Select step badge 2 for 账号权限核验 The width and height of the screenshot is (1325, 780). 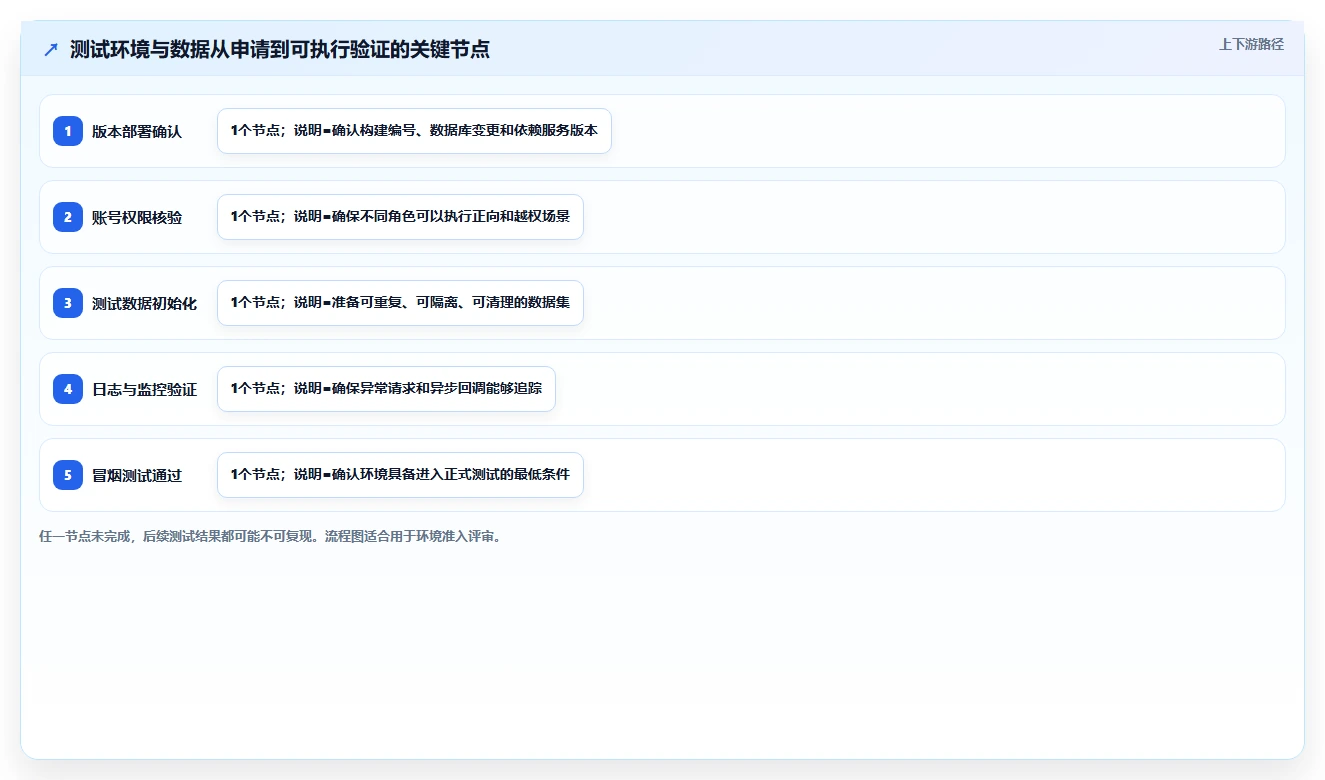pos(68,217)
